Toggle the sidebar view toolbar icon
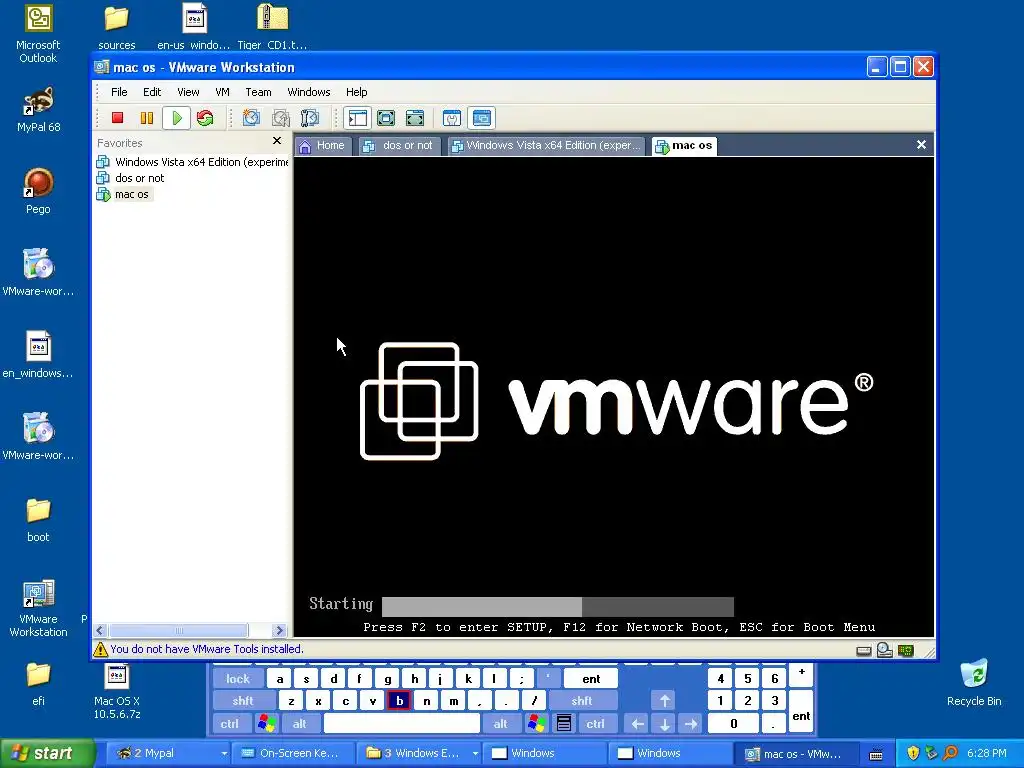The image size is (1024, 768). tap(358, 118)
